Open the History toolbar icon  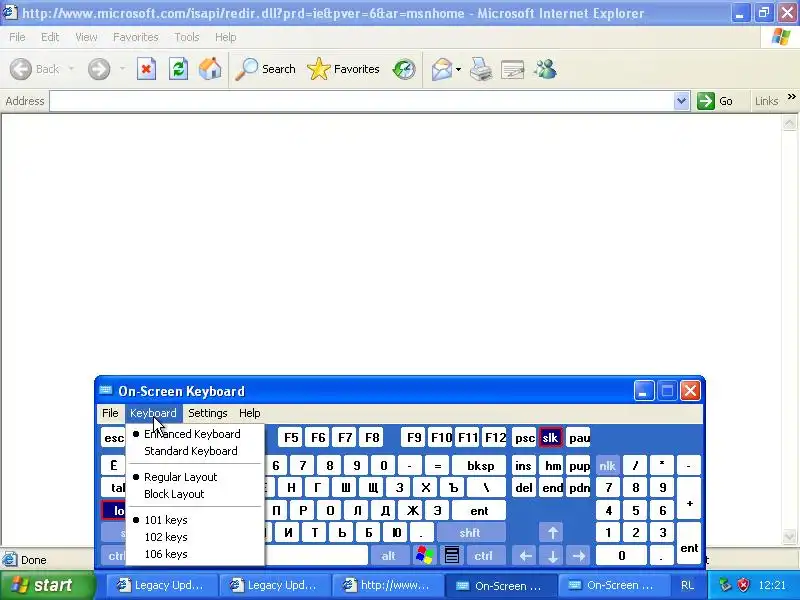(x=404, y=69)
